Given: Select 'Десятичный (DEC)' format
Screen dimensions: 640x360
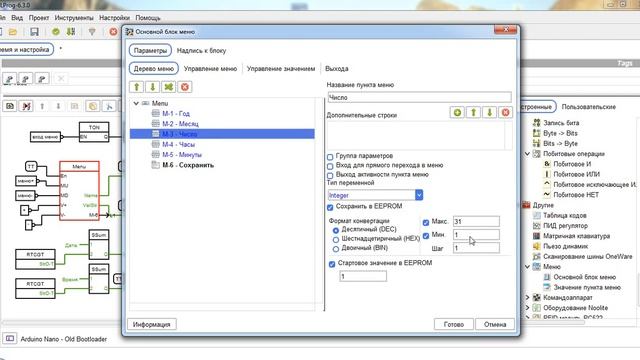Looking at the screenshot, I should pos(336,231).
